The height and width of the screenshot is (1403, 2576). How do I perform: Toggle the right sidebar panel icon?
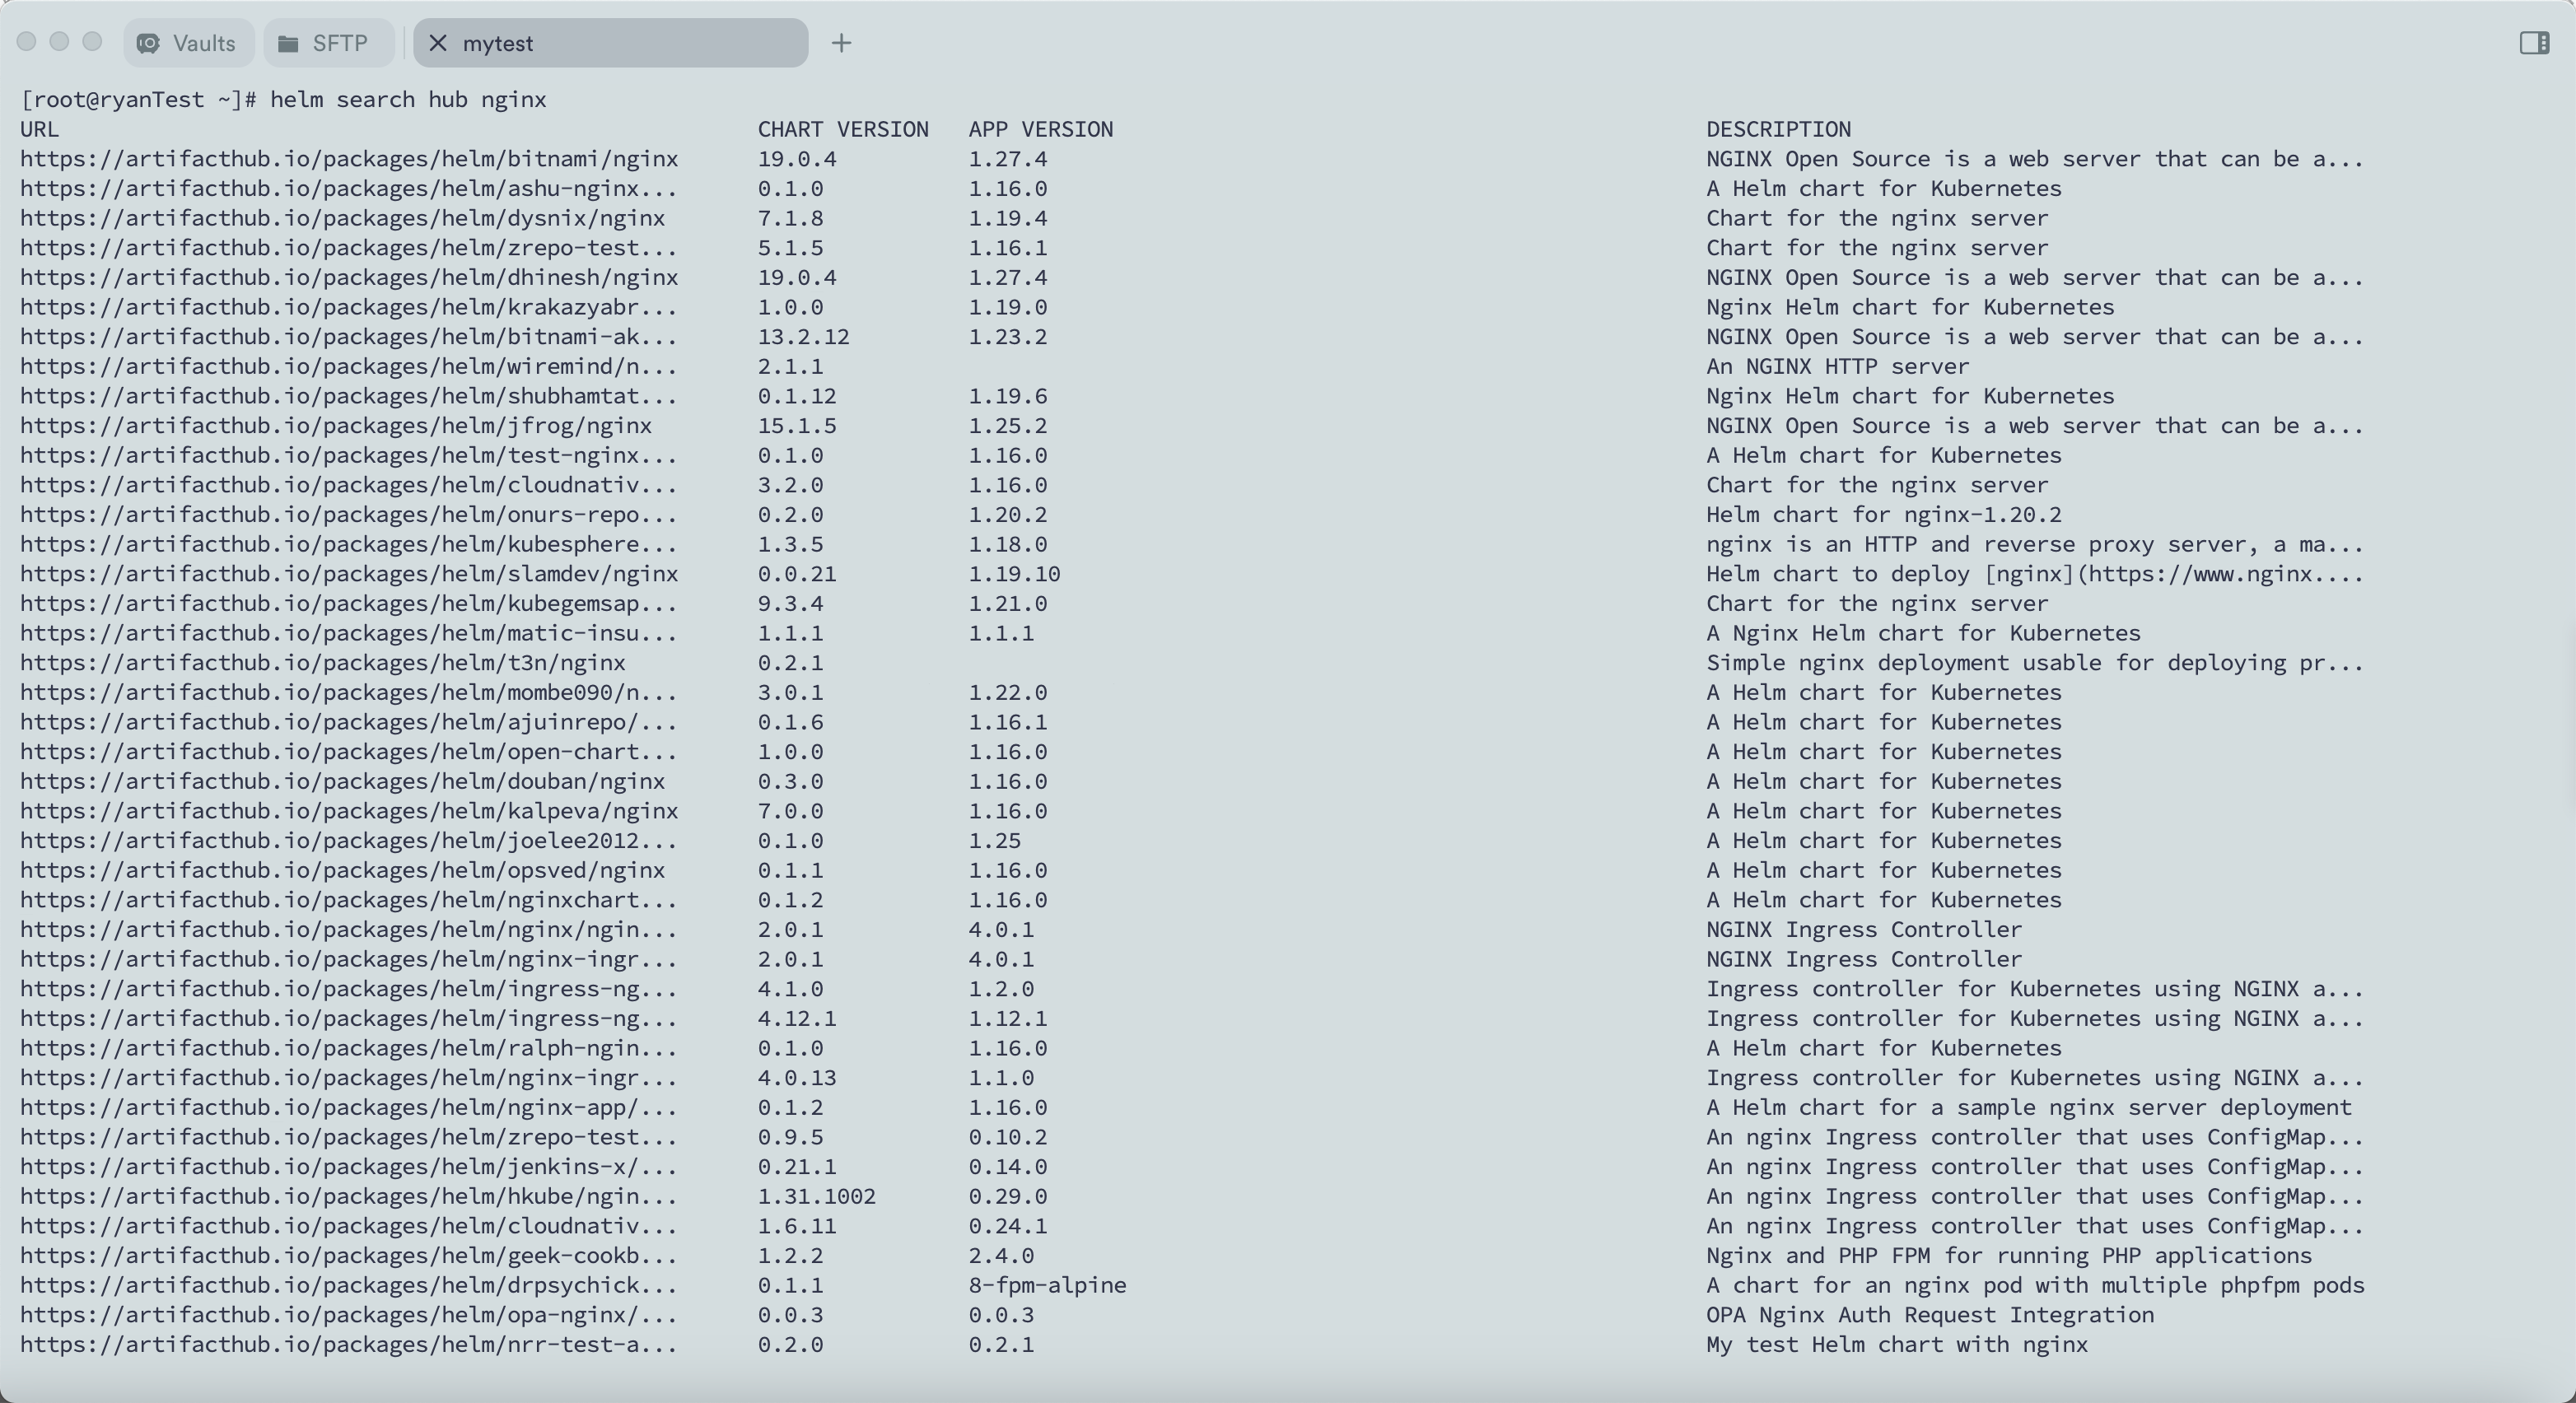(2533, 43)
